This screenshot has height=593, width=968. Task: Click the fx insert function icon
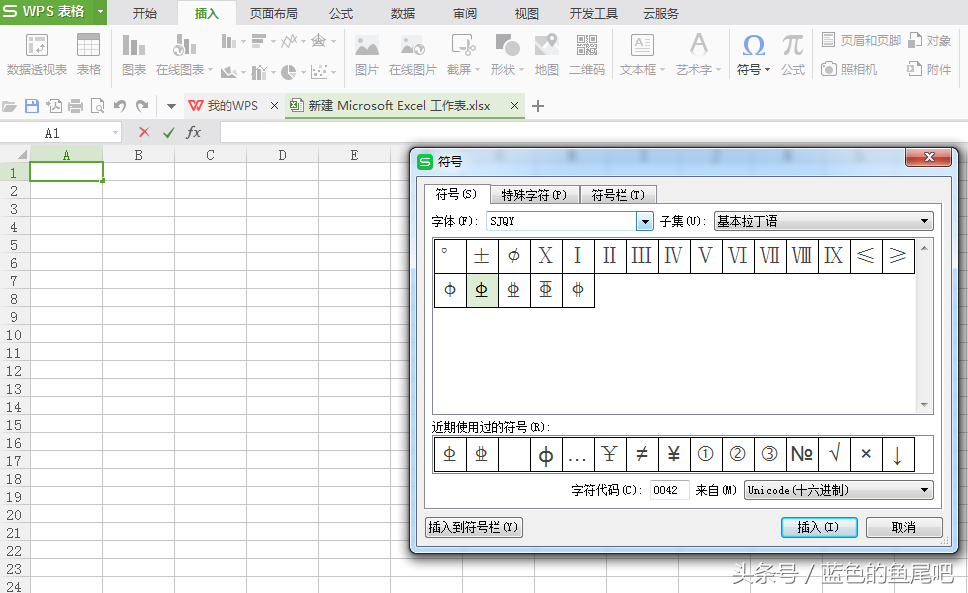(194, 132)
